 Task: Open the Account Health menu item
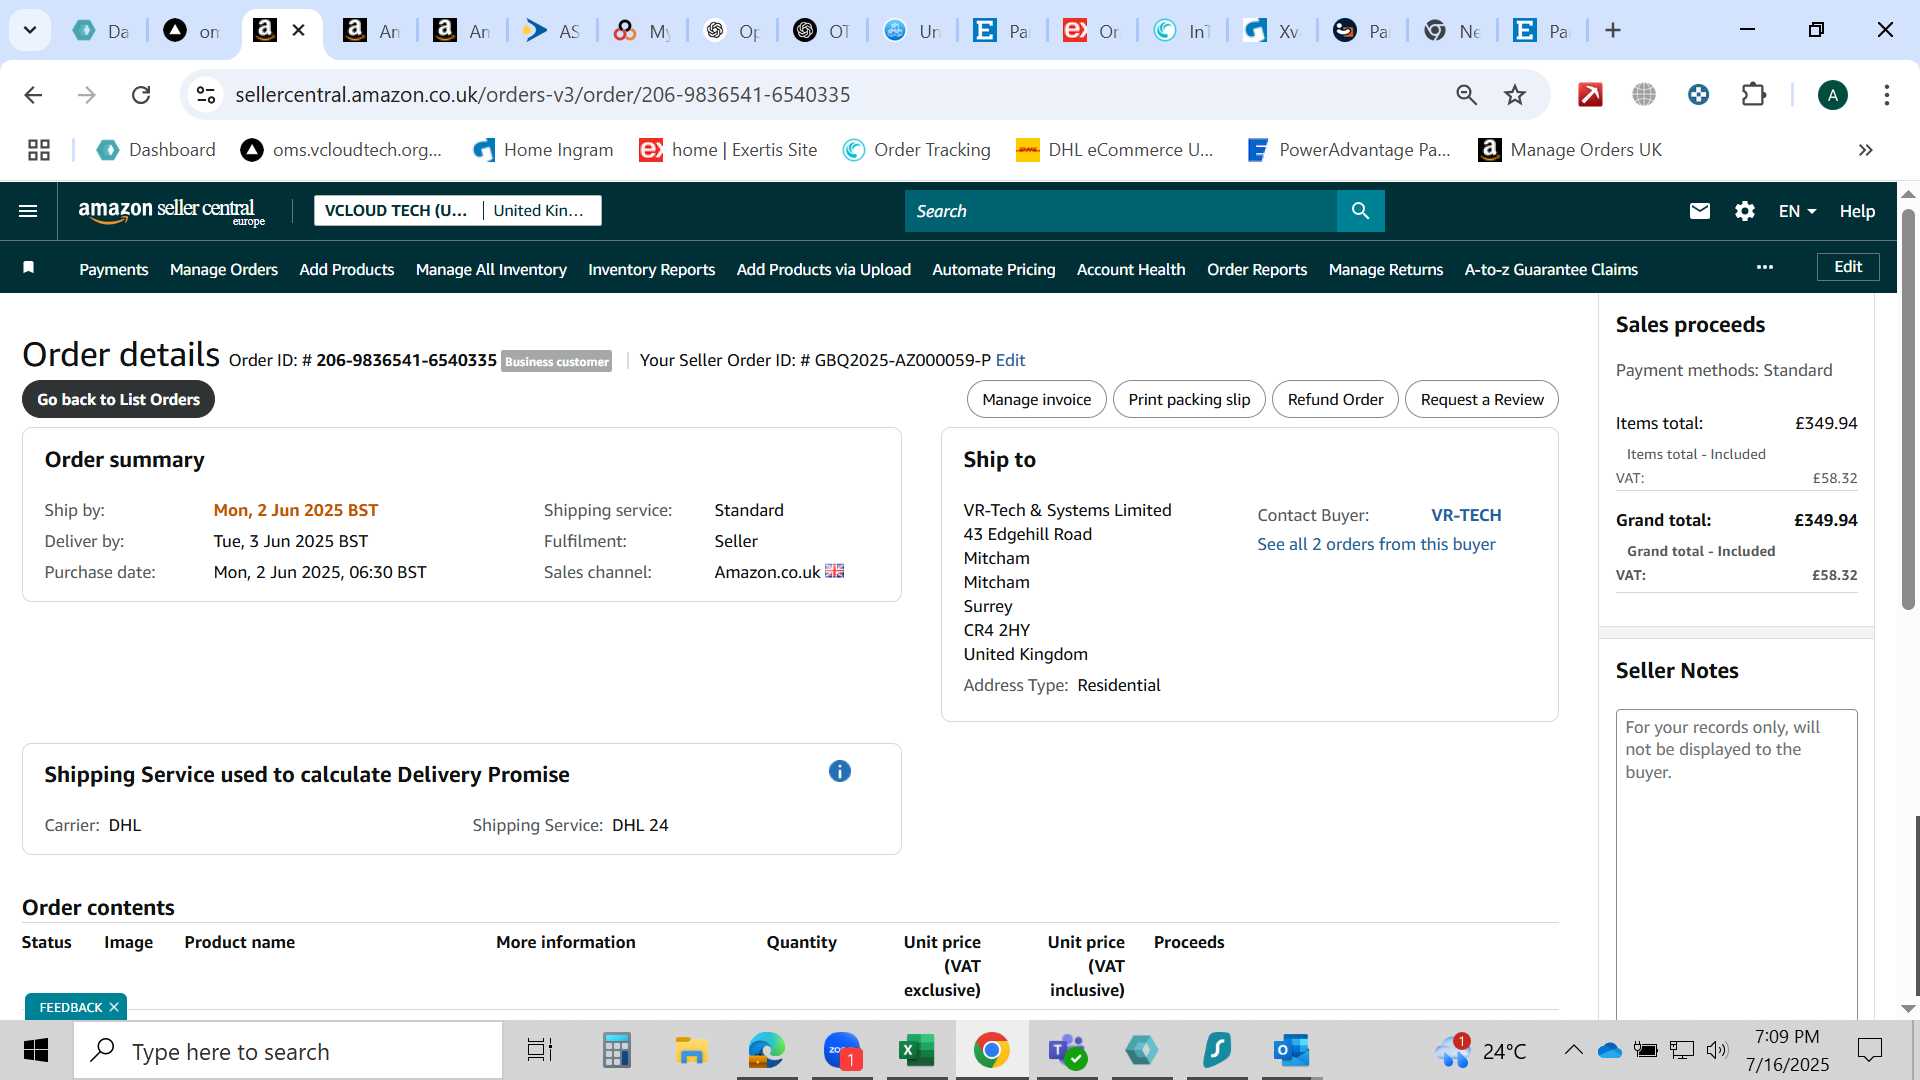coord(1131,269)
